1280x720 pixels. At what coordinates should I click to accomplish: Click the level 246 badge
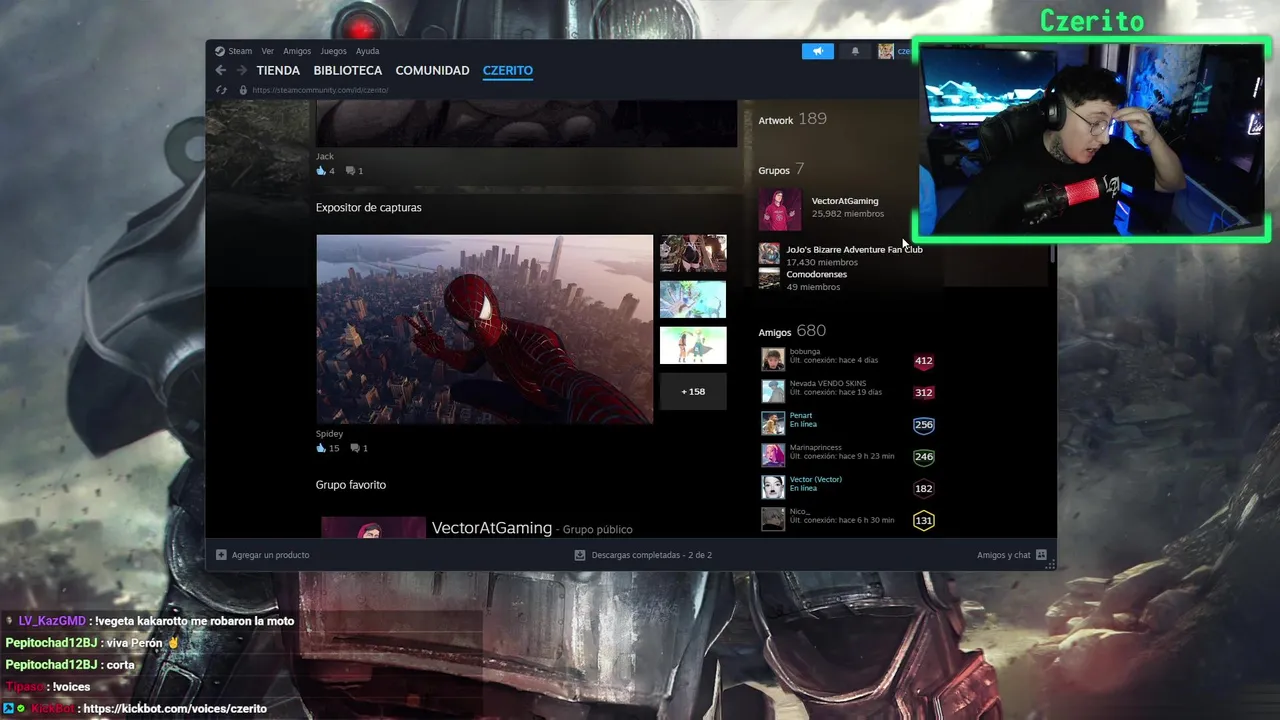(923, 457)
